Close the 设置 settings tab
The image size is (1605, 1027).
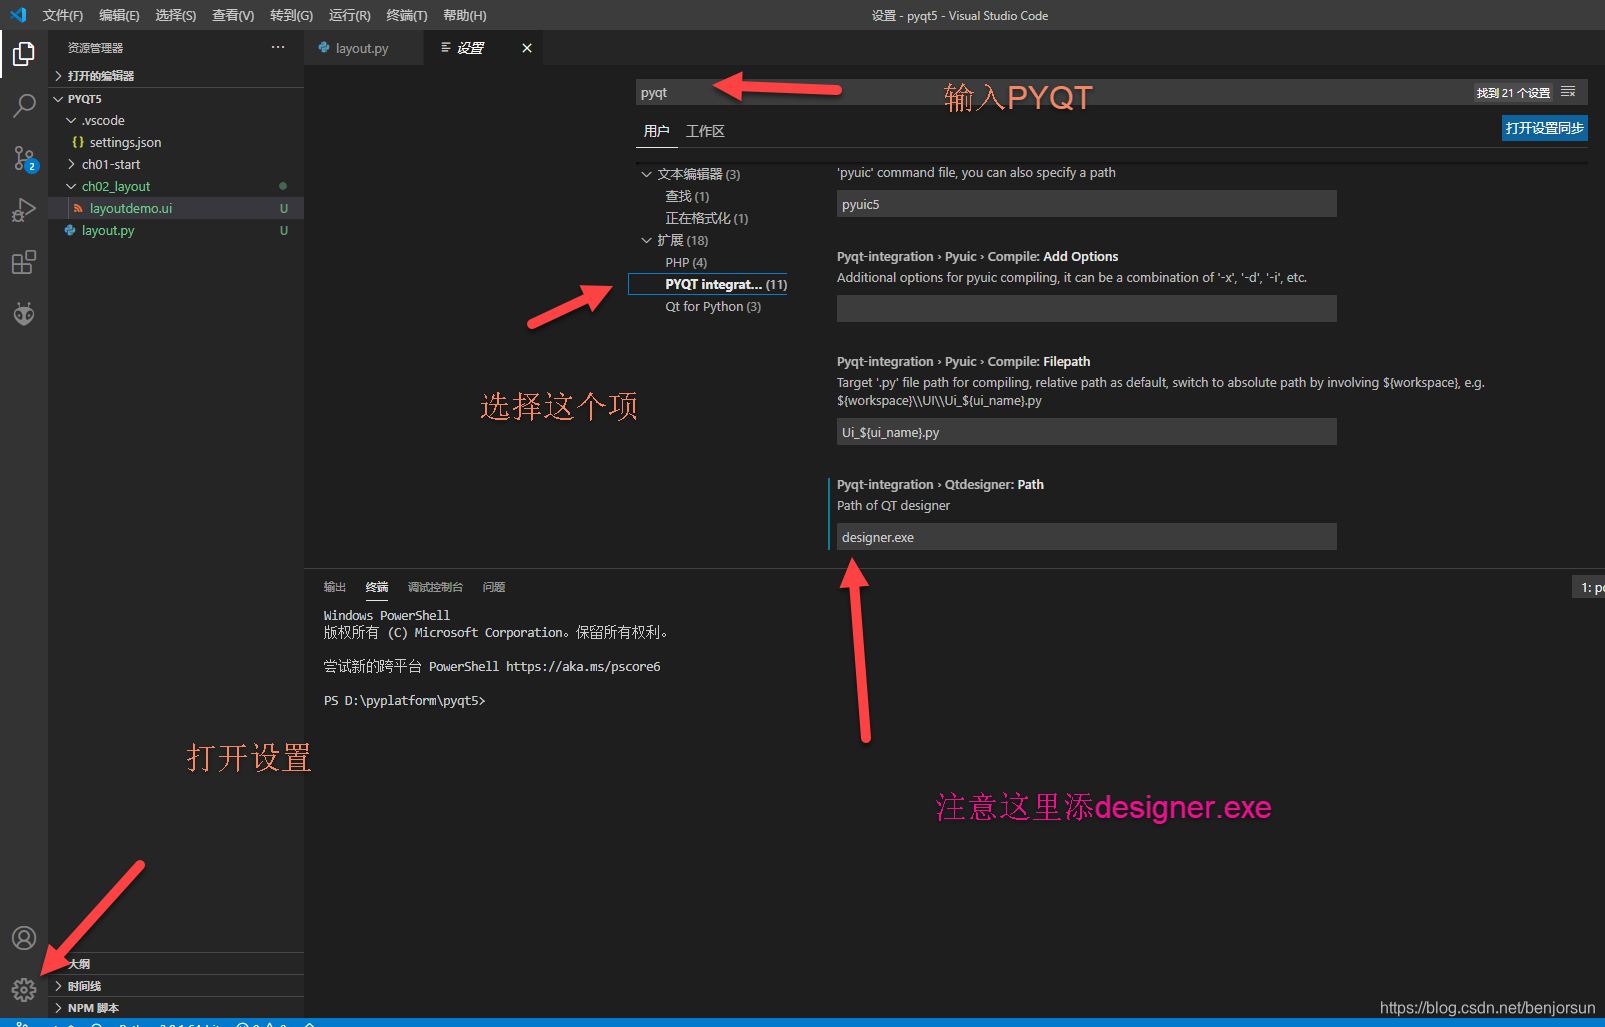527,48
